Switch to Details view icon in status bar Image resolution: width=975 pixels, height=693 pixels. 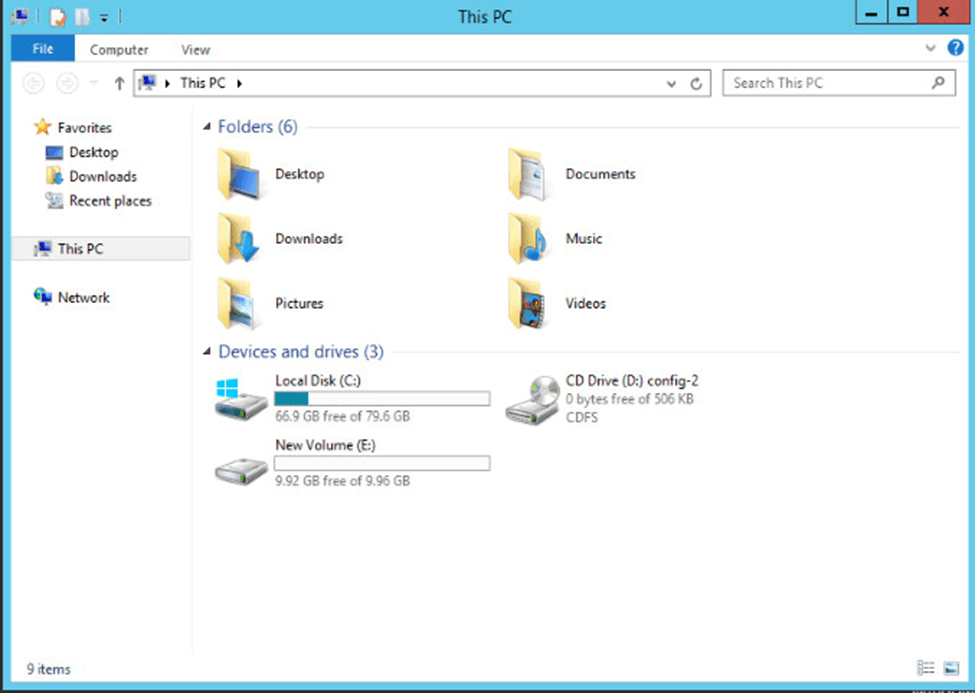(925, 668)
